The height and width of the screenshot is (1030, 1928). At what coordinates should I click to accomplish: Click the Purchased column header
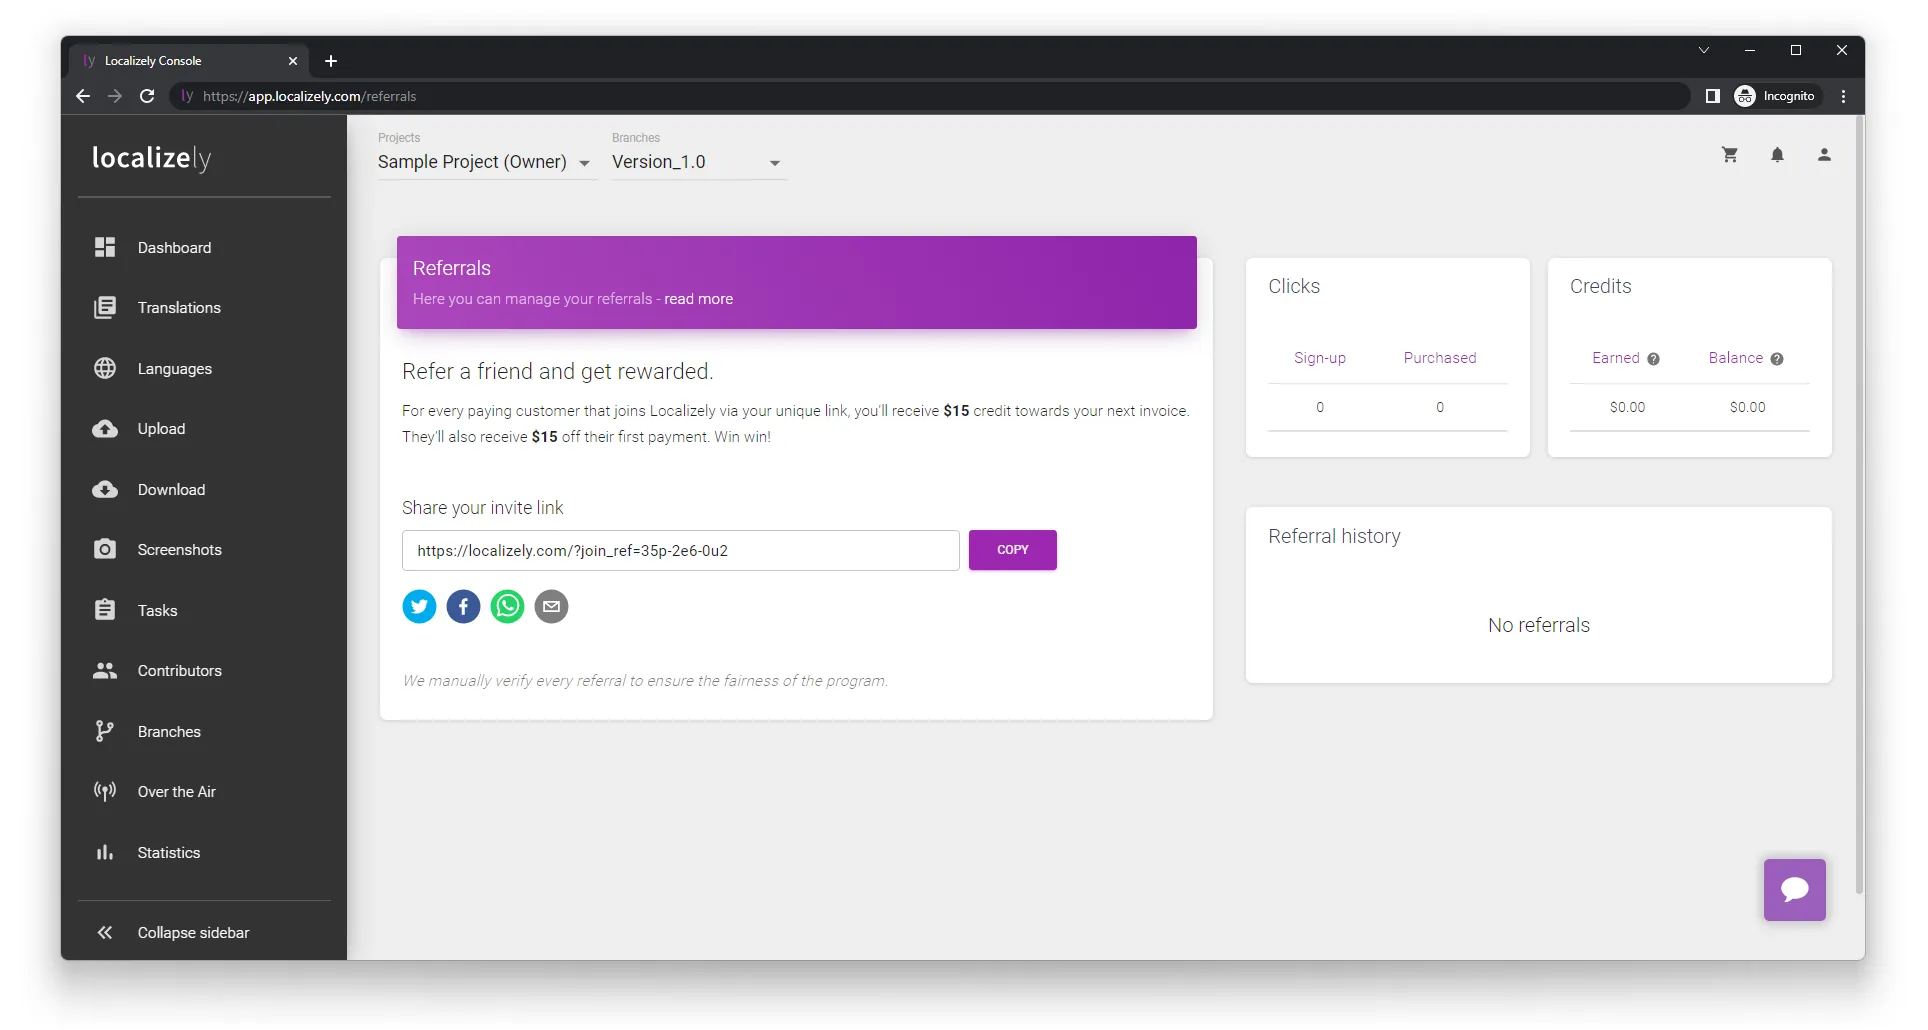pyautogui.click(x=1439, y=358)
